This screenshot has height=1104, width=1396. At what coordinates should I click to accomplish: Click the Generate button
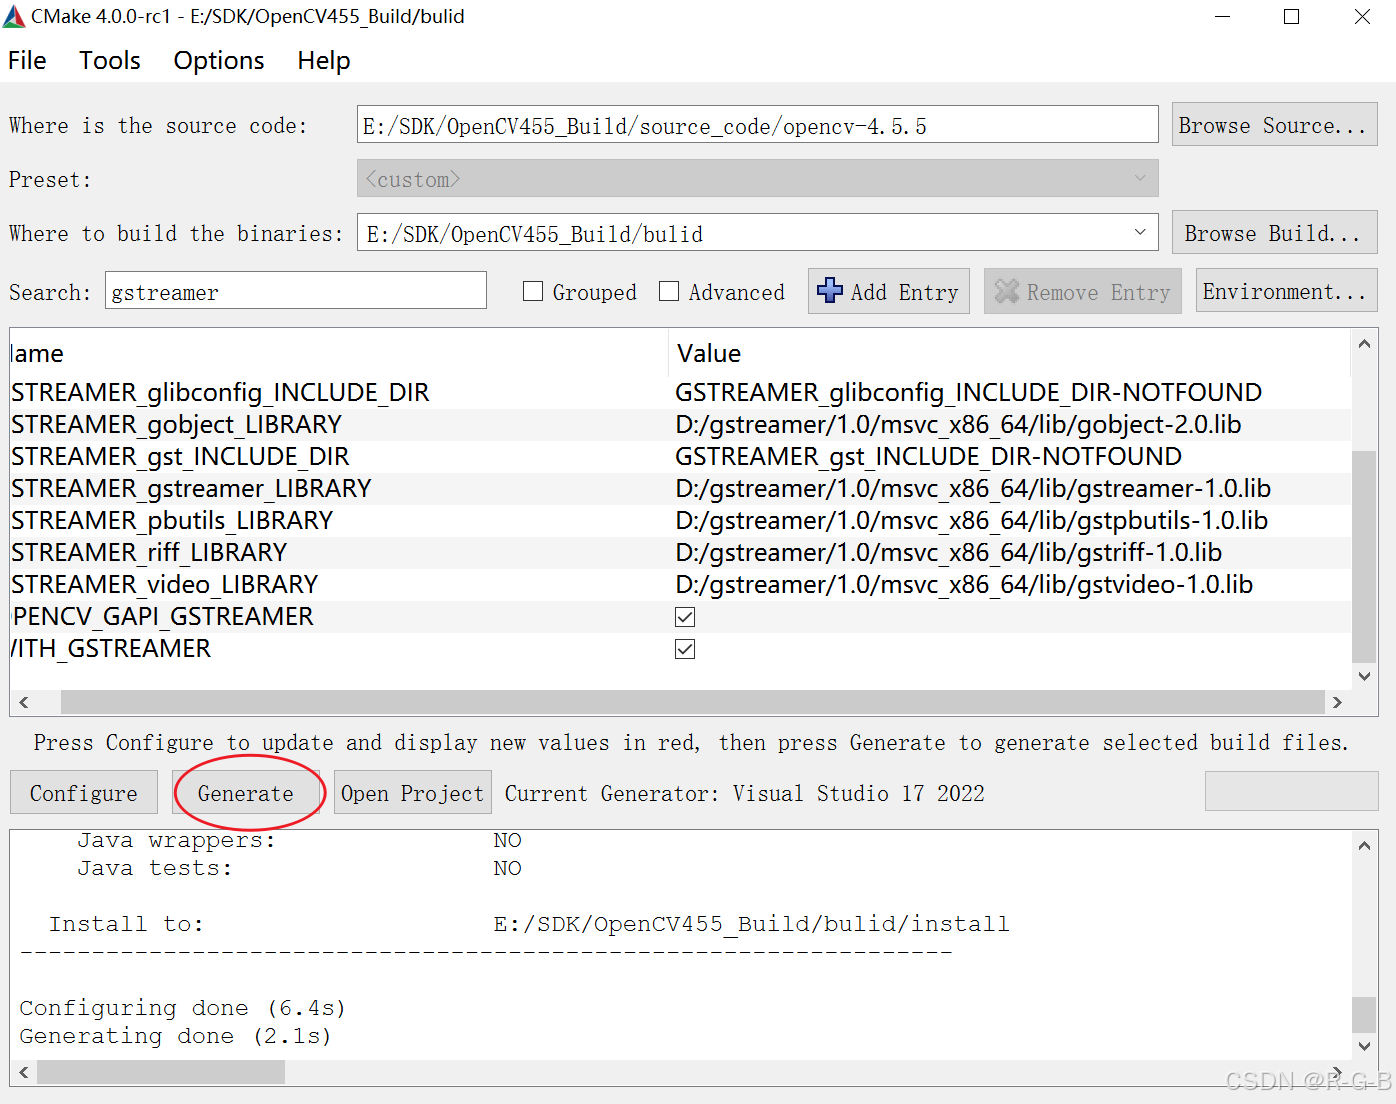click(x=246, y=793)
